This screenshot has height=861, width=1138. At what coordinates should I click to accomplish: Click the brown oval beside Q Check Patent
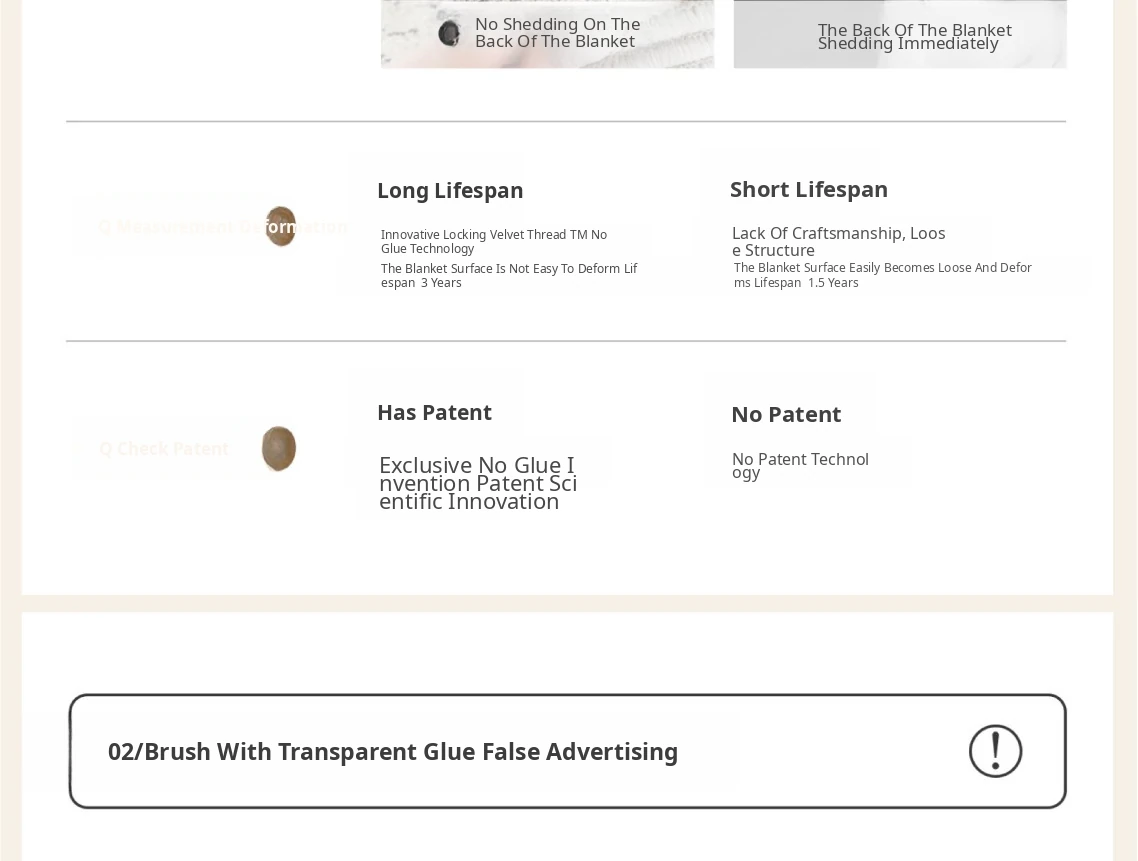tap(279, 448)
